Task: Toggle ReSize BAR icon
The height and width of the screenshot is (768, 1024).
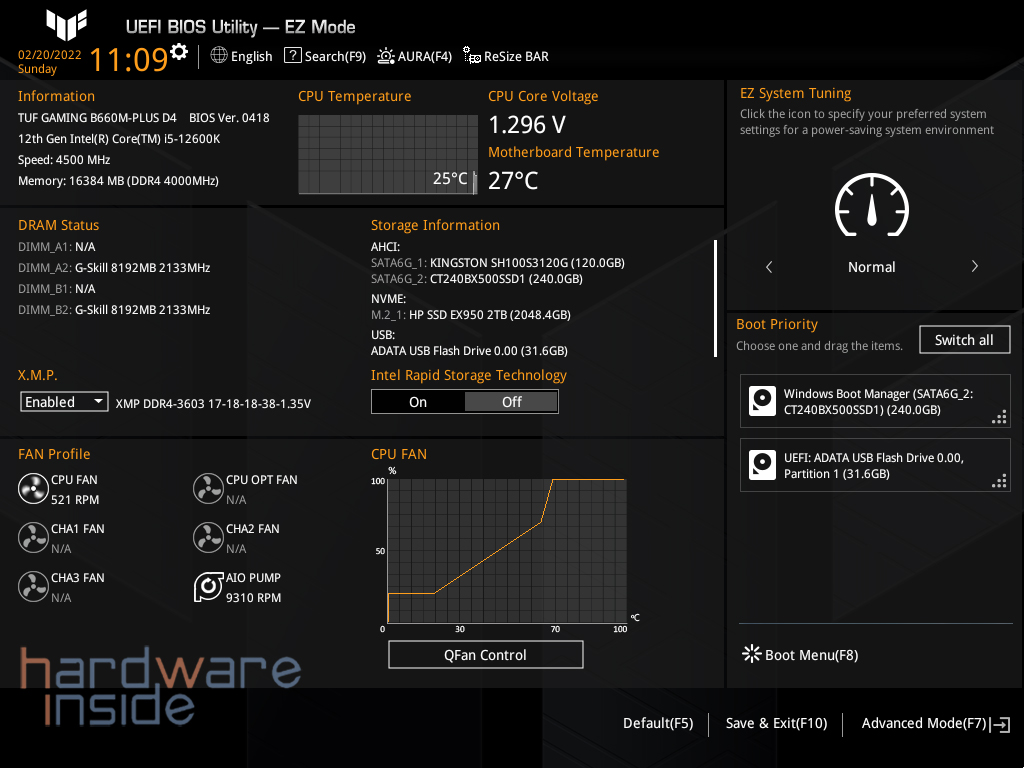Action: pos(472,56)
